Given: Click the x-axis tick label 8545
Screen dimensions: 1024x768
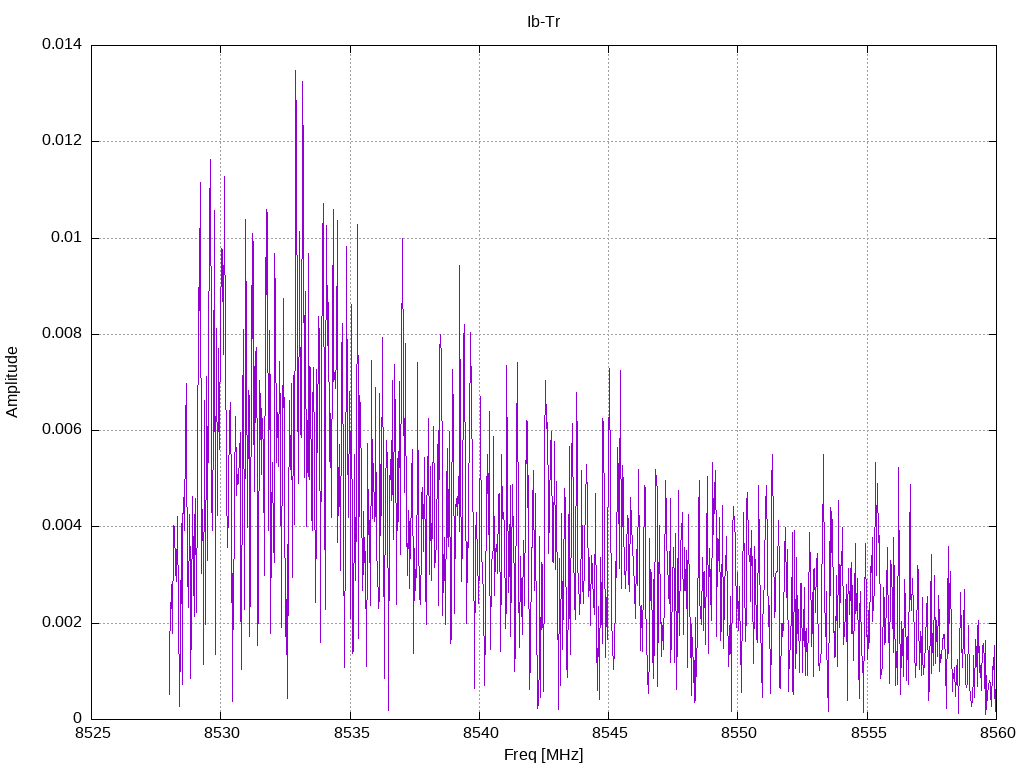Looking at the screenshot, I should (x=609, y=733).
